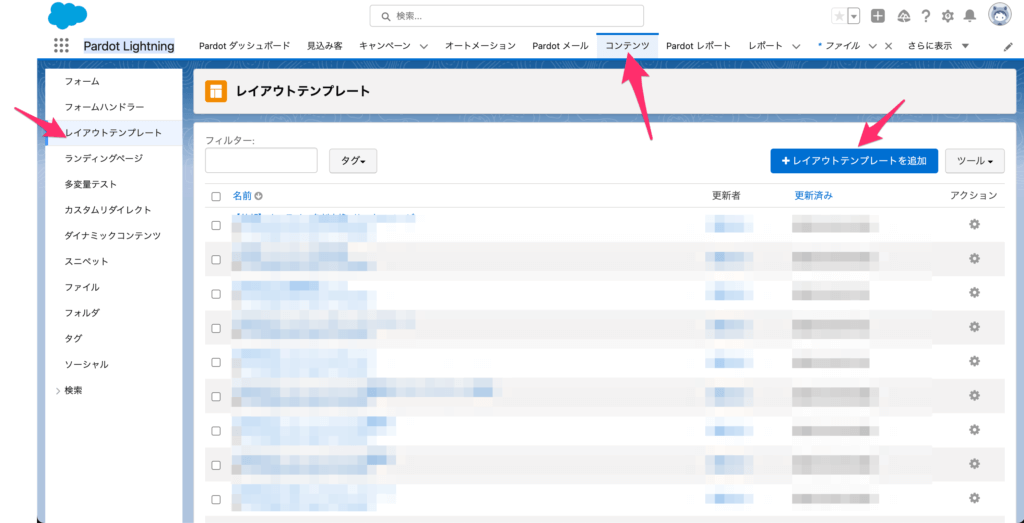The width and height of the screenshot is (1024, 523).
Task: Open the タグ dropdown filter
Action: click(x=352, y=161)
